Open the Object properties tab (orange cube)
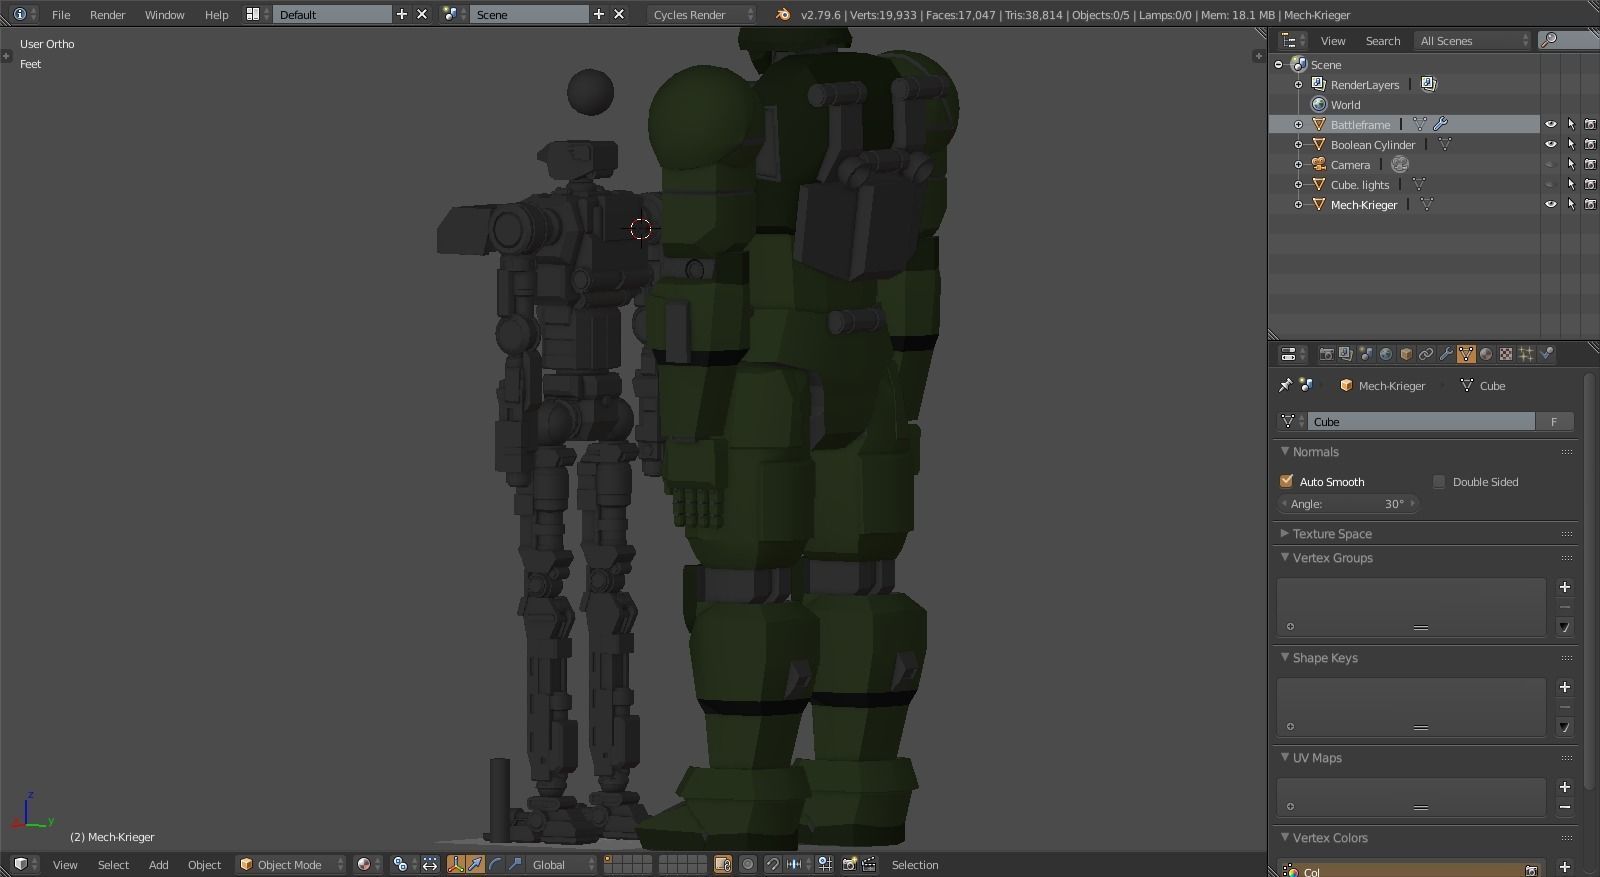1600x877 pixels. click(1406, 354)
